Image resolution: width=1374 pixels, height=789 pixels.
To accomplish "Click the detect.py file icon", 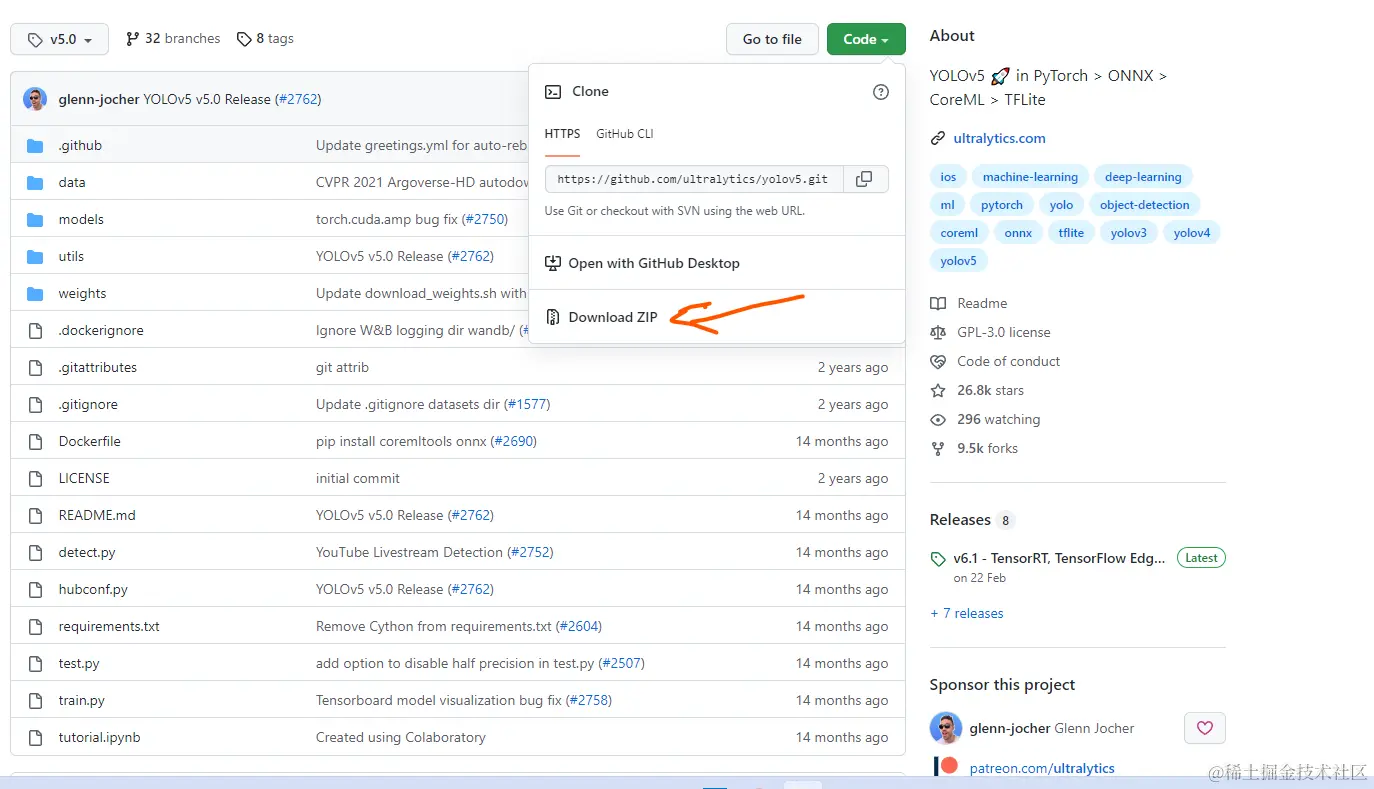I will (x=35, y=553).
